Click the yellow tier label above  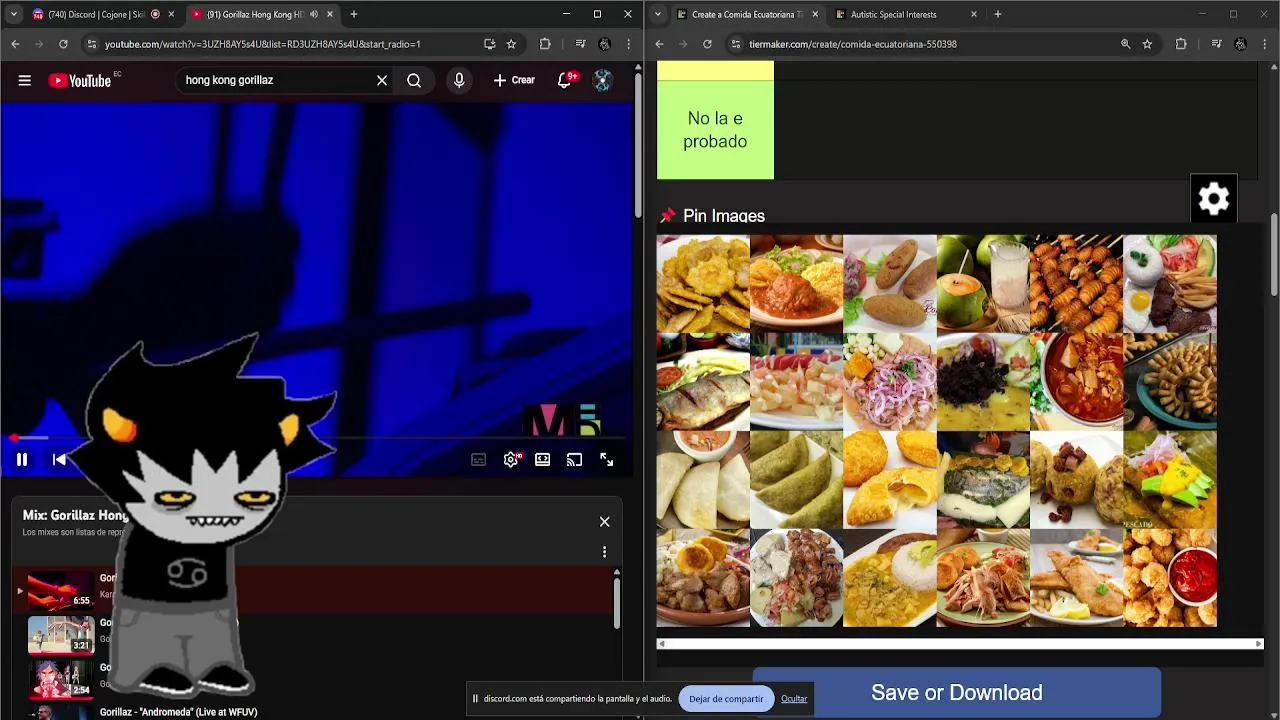pos(715,70)
